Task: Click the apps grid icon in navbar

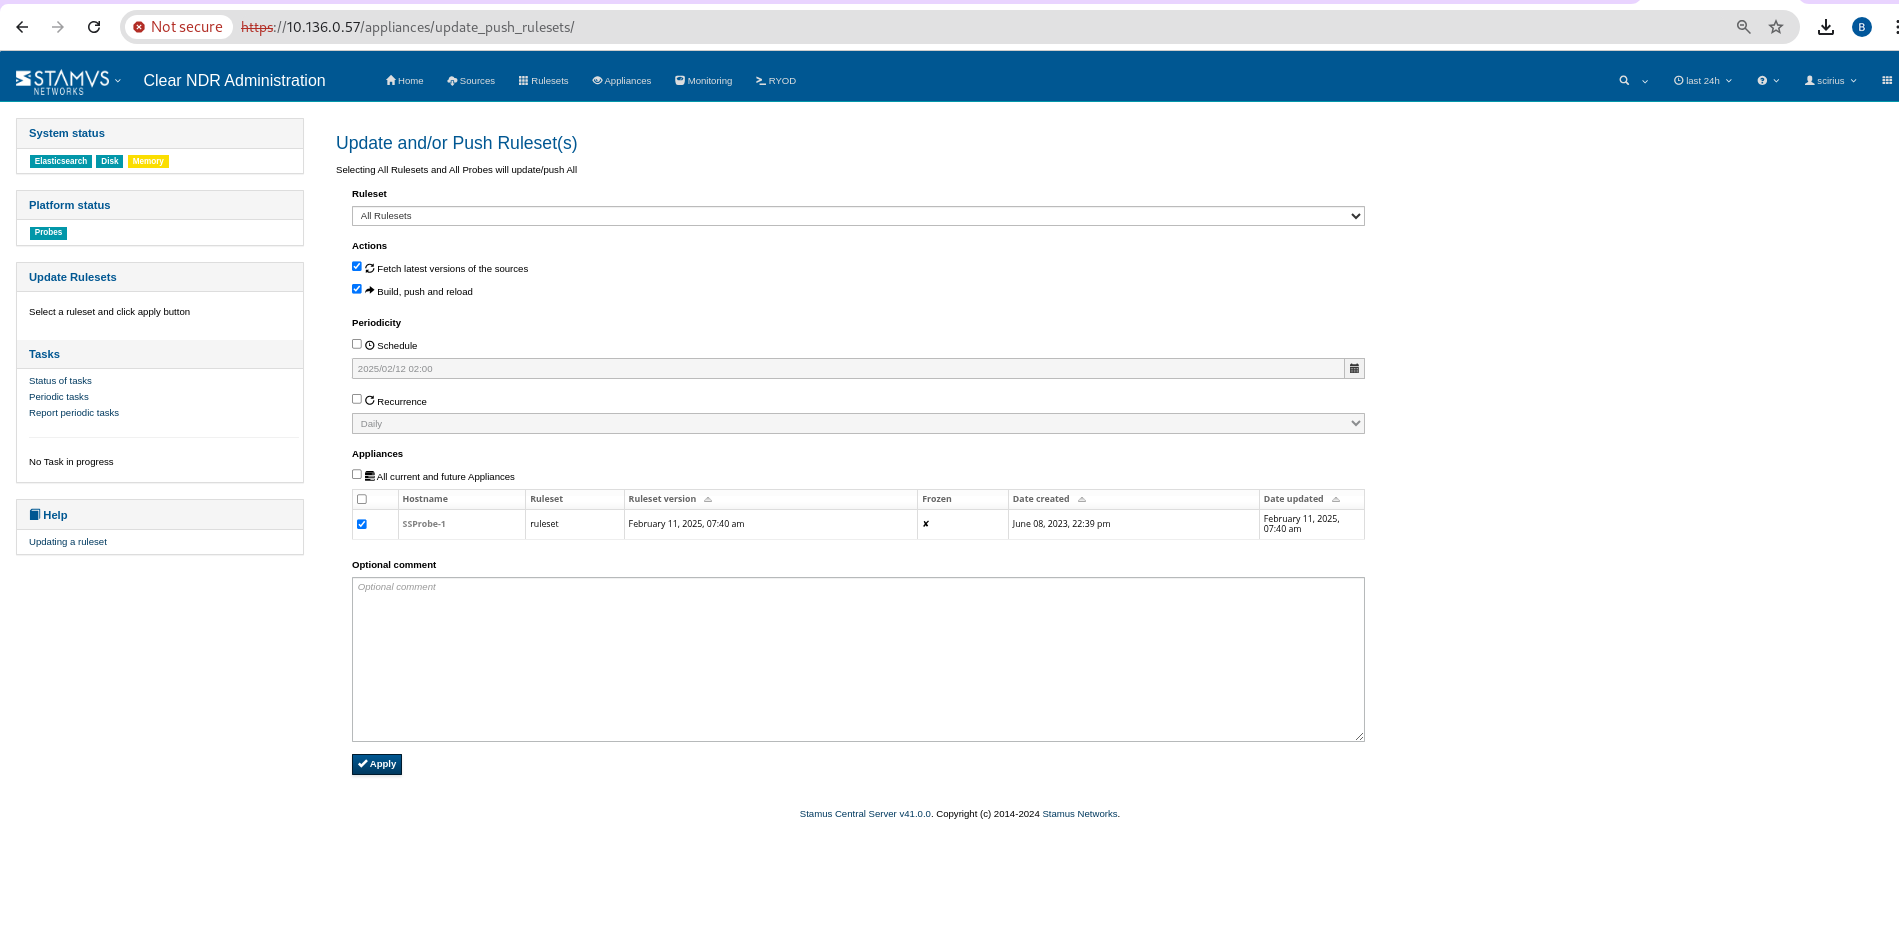Action: (x=1886, y=81)
